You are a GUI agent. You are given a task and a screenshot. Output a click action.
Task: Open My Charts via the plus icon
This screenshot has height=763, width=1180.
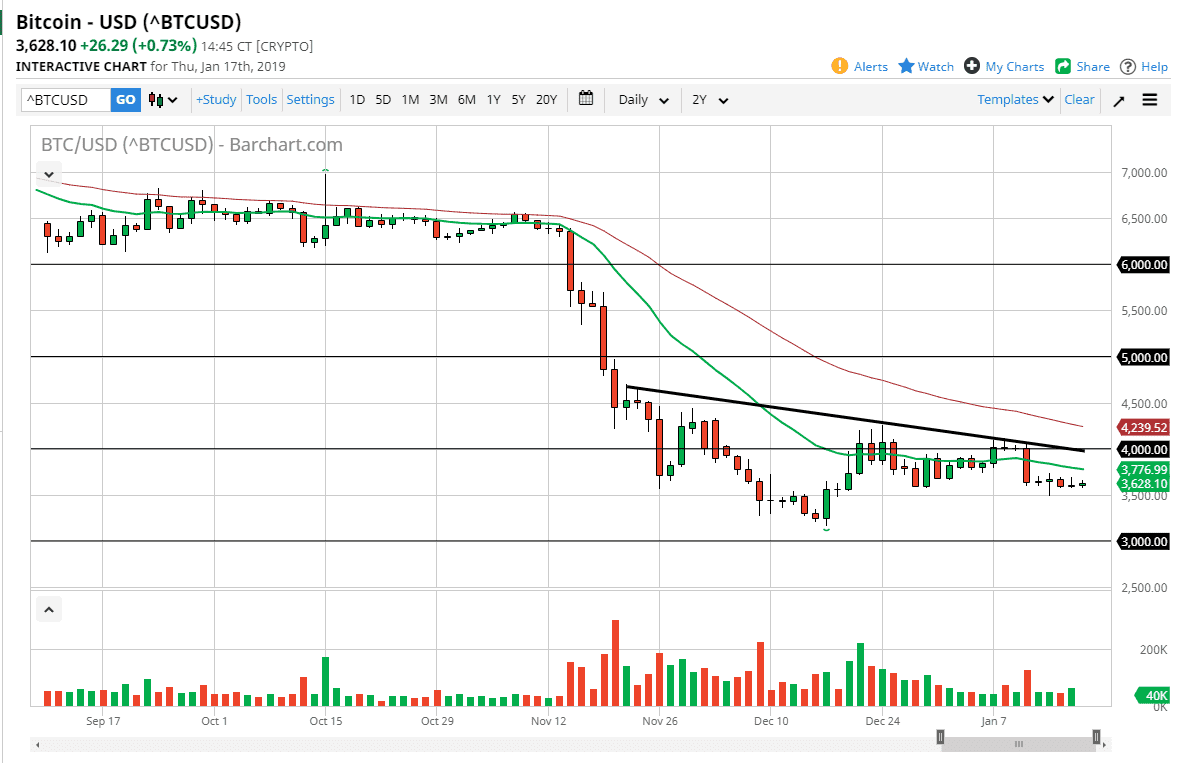click(971, 66)
